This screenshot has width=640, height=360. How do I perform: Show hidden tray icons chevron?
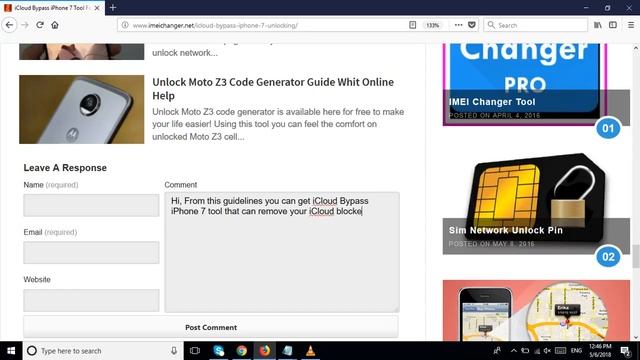pos(514,351)
